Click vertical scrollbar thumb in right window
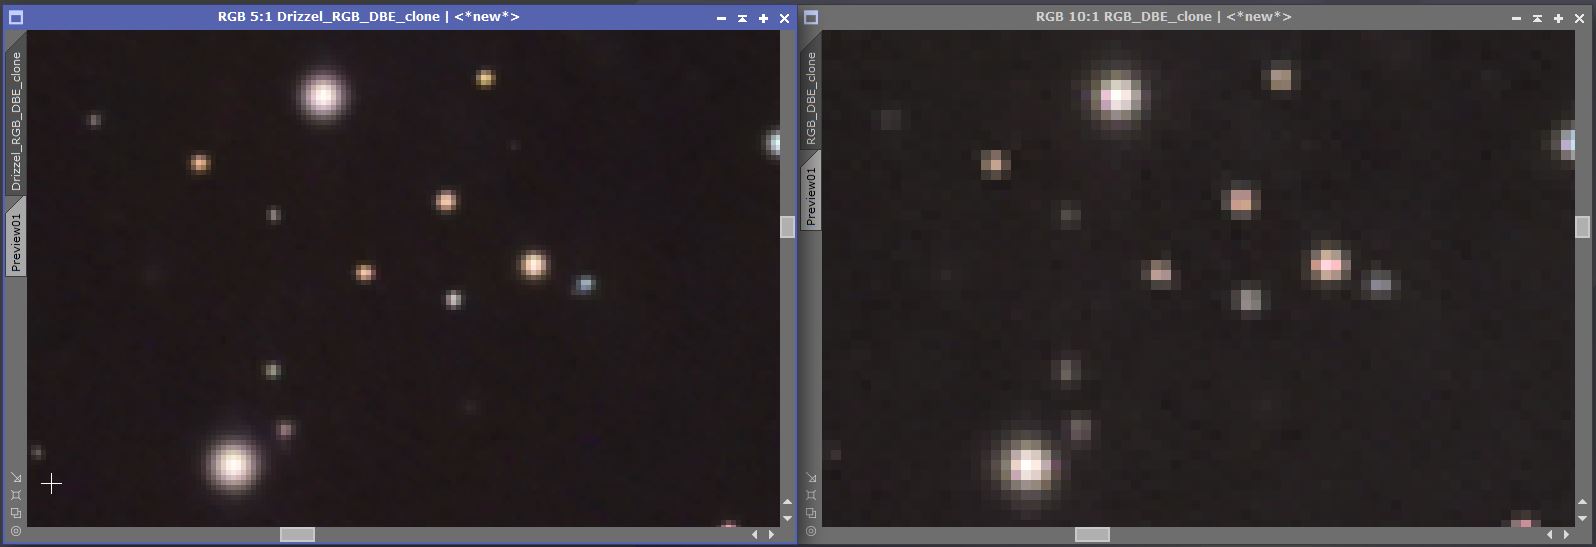The height and width of the screenshot is (547, 1596). (1582, 227)
